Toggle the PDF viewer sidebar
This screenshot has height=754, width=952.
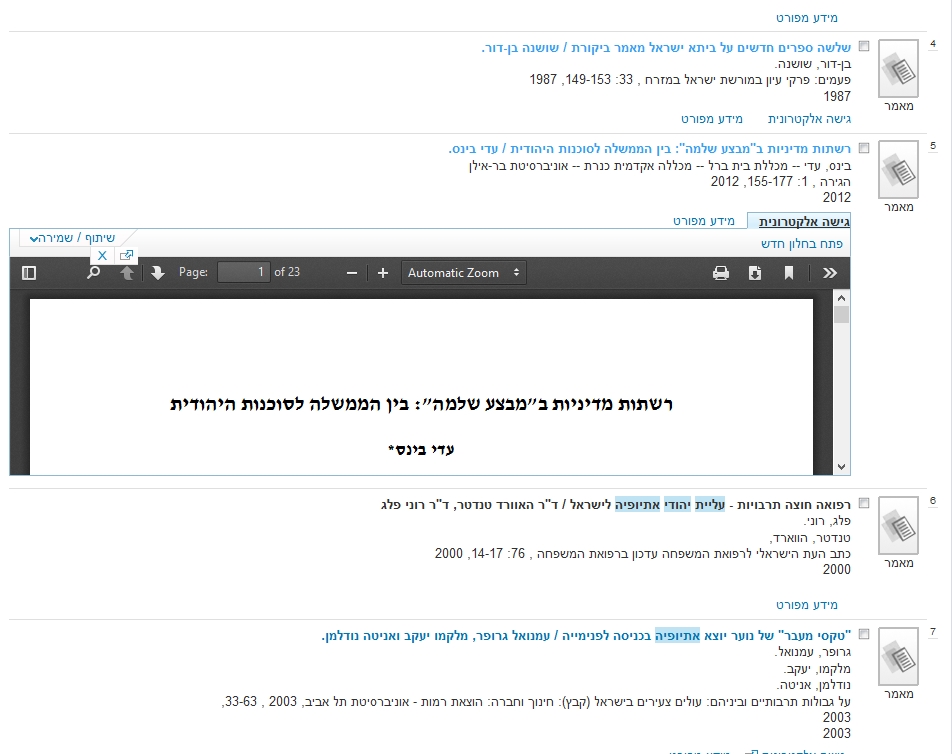pos(29,273)
